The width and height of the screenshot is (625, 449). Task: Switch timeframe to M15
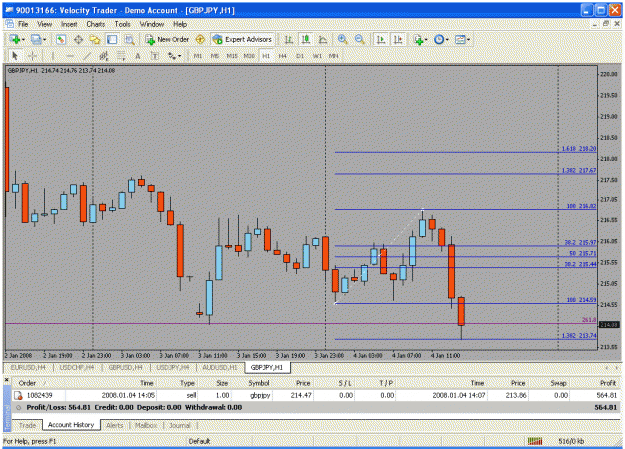232,56
